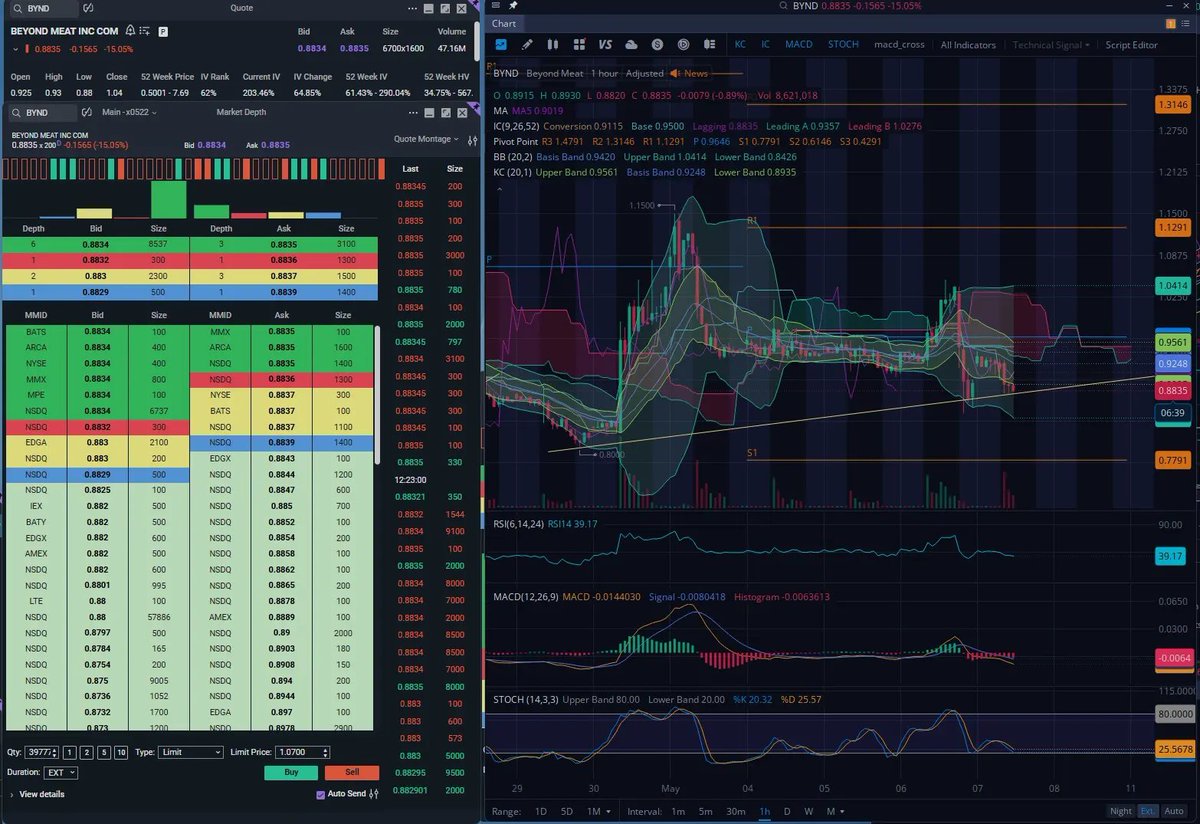This screenshot has height=824, width=1200.
Task: Click the red Sell button
Action: click(x=352, y=773)
